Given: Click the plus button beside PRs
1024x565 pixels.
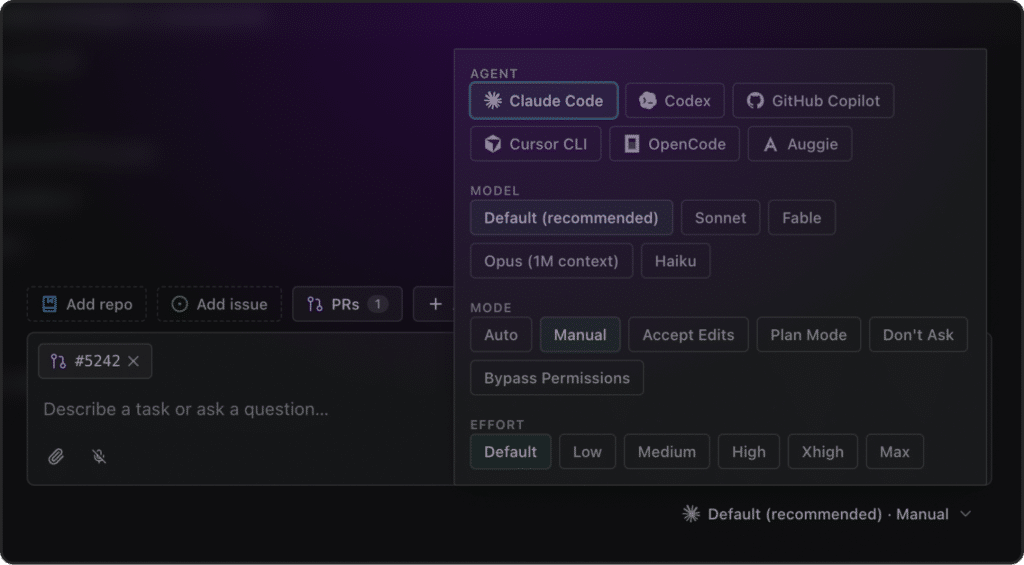Looking at the screenshot, I should click(x=435, y=304).
